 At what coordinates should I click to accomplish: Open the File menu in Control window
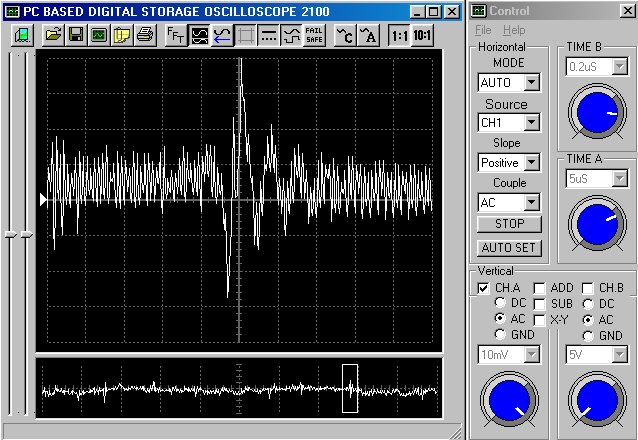[483, 31]
